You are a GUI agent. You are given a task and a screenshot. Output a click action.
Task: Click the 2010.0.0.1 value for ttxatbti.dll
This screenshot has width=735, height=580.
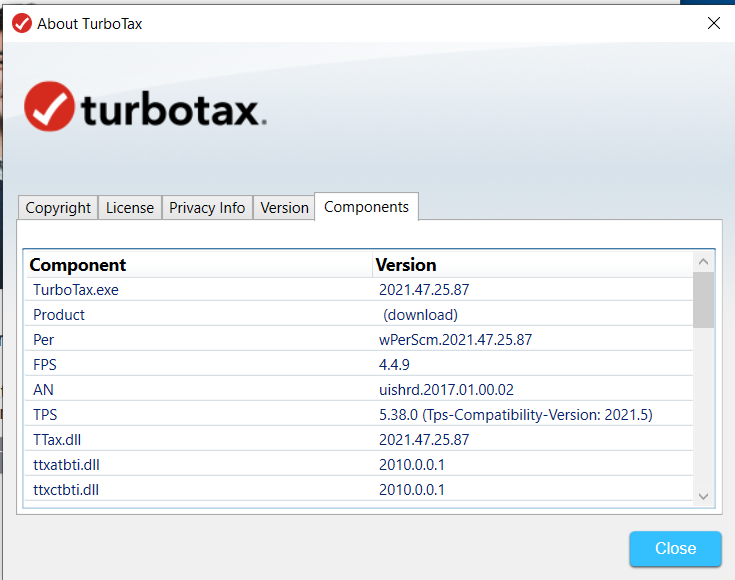click(x=412, y=465)
